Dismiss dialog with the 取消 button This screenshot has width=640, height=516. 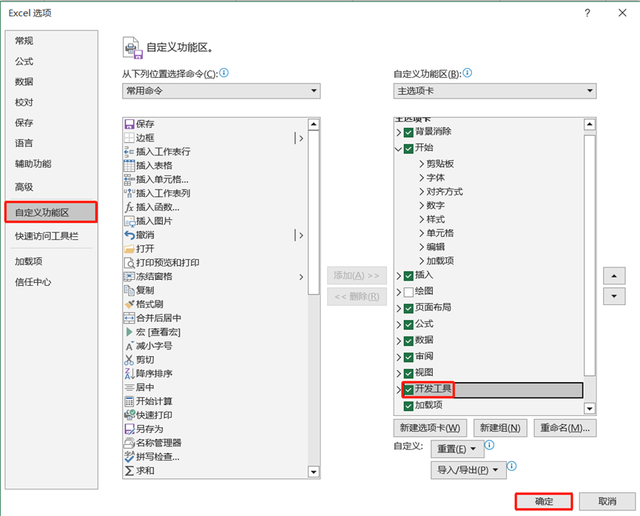(607, 501)
